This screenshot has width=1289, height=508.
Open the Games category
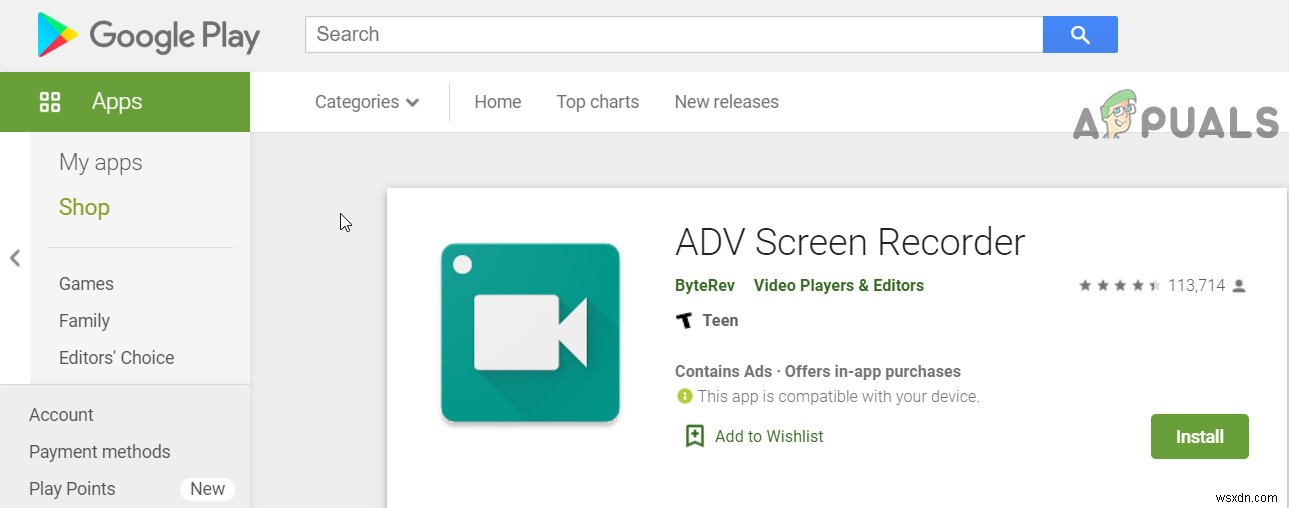[86, 284]
